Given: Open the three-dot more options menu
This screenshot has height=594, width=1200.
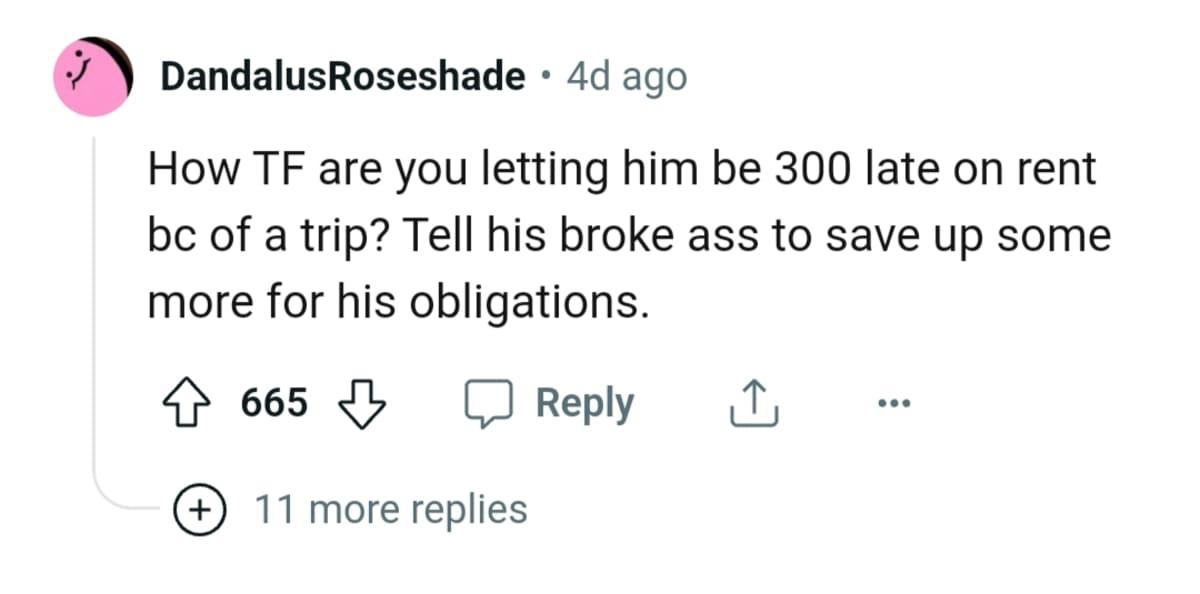Looking at the screenshot, I should tap(891, 404).
